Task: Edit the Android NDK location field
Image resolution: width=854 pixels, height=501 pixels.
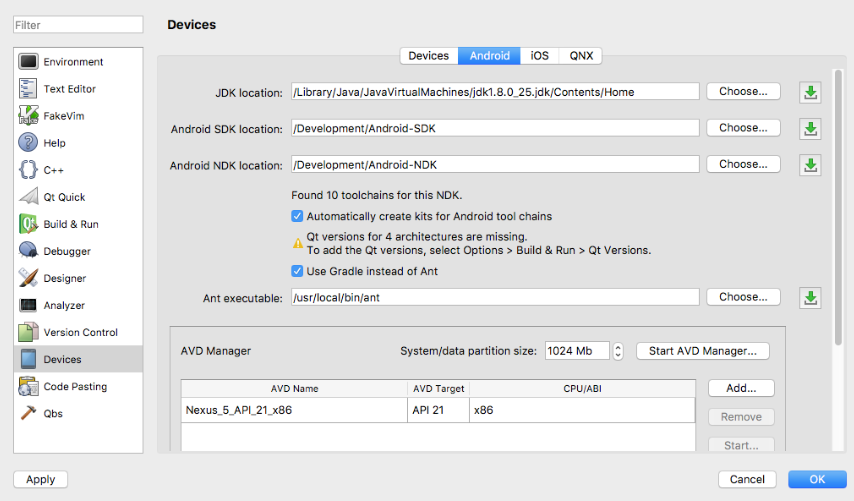Action: pyautogui.click(x=495, y=164)
